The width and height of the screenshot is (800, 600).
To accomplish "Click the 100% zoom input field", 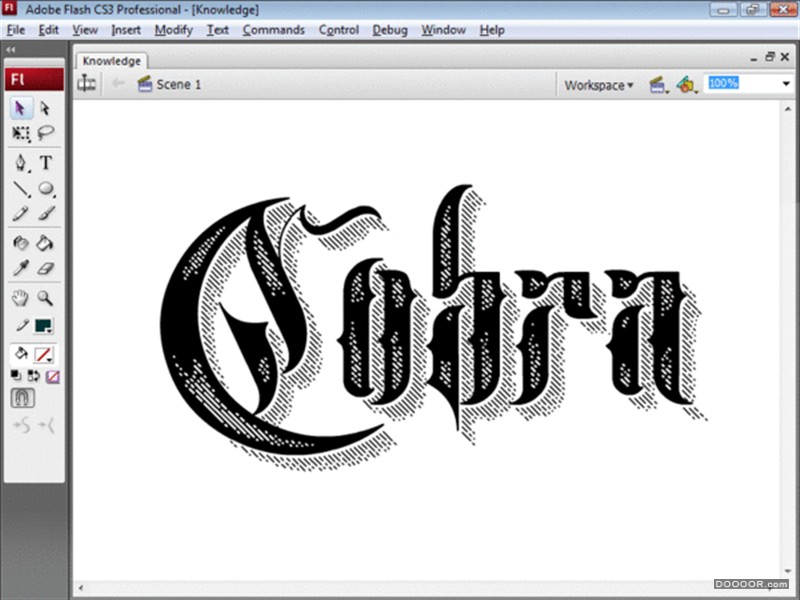I will [742, 83].
